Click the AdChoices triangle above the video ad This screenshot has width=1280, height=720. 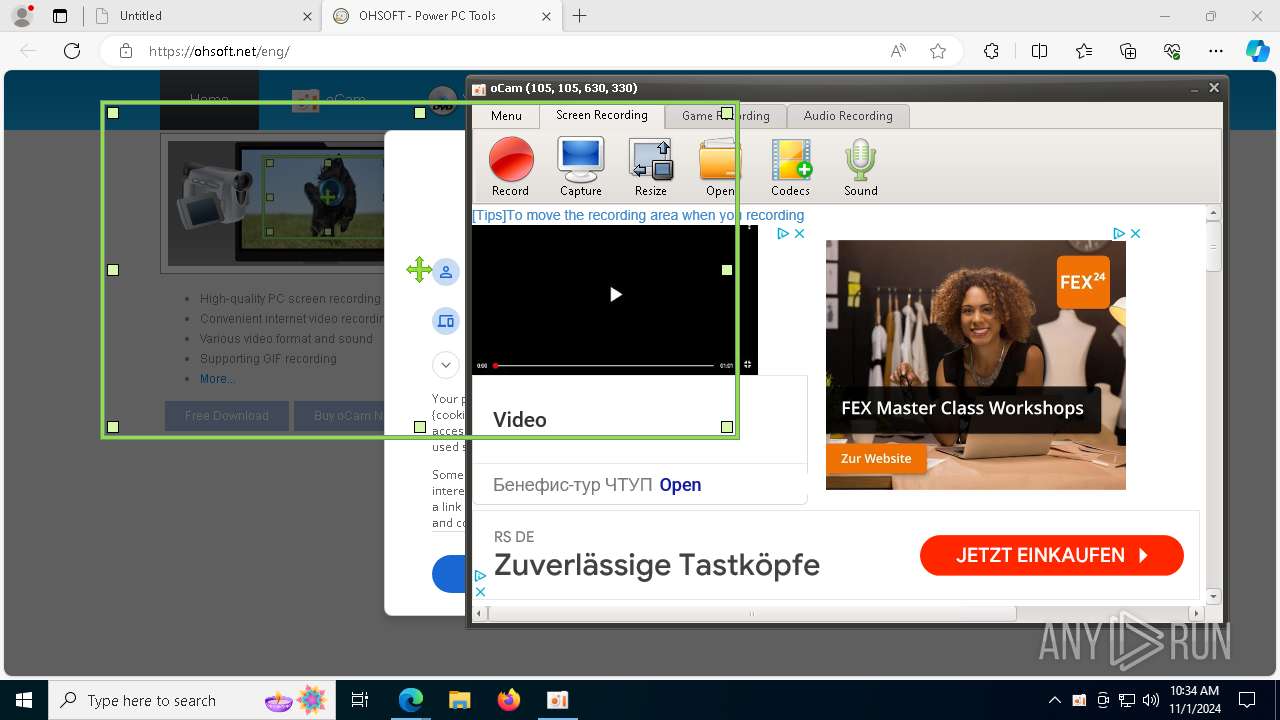(x=783, y=233)
